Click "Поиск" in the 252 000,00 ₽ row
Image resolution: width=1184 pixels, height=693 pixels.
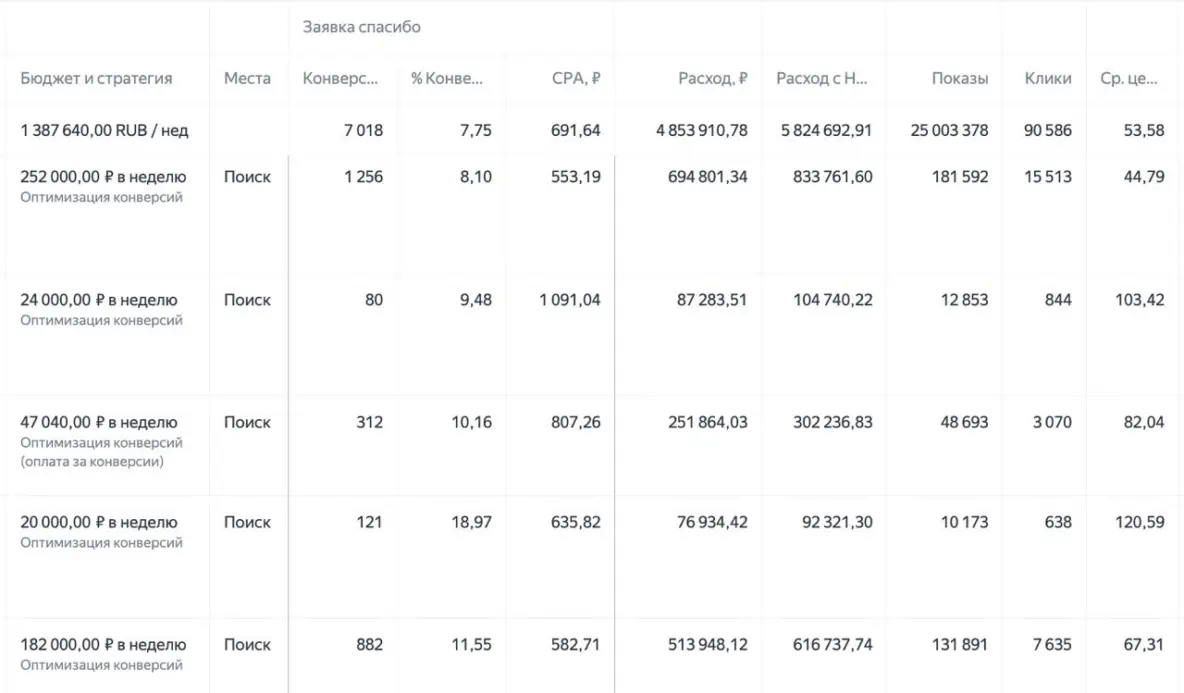(x=247, y=177)
